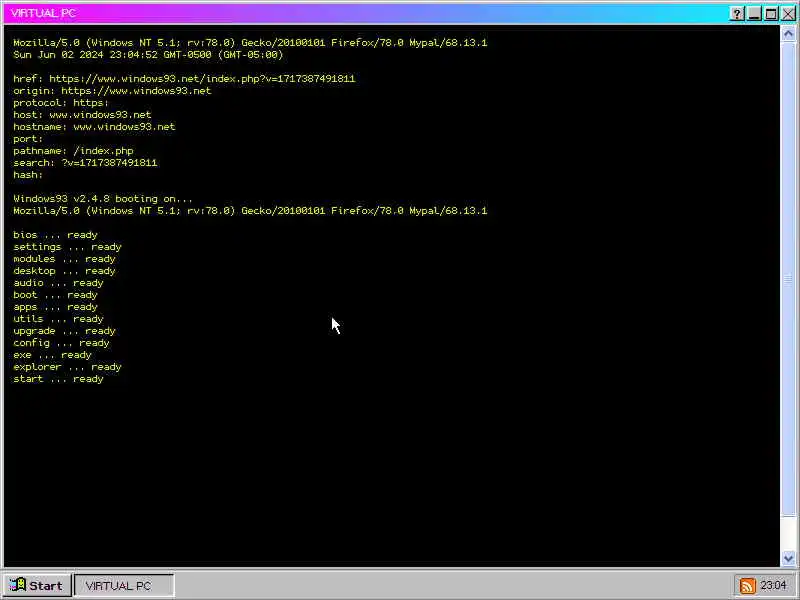Open the RSS feed tray icon
Screen dimensions: 800x600
click(747, 585)
